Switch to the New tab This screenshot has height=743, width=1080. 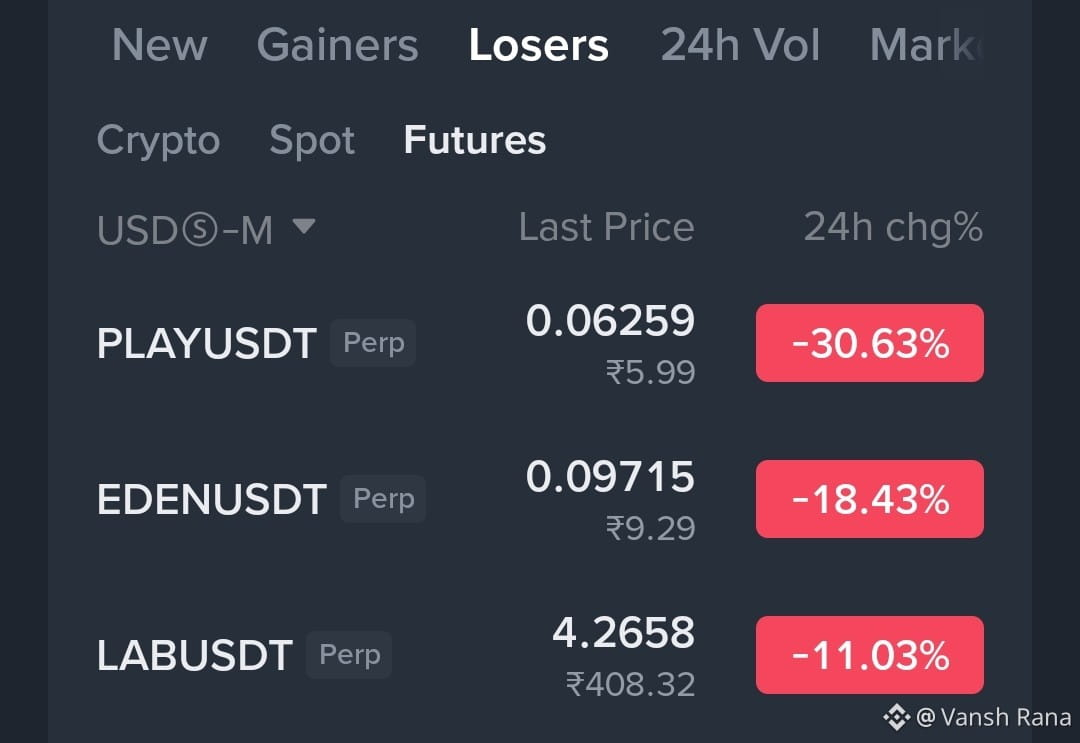pyautogui.click(x=160, y=45)
